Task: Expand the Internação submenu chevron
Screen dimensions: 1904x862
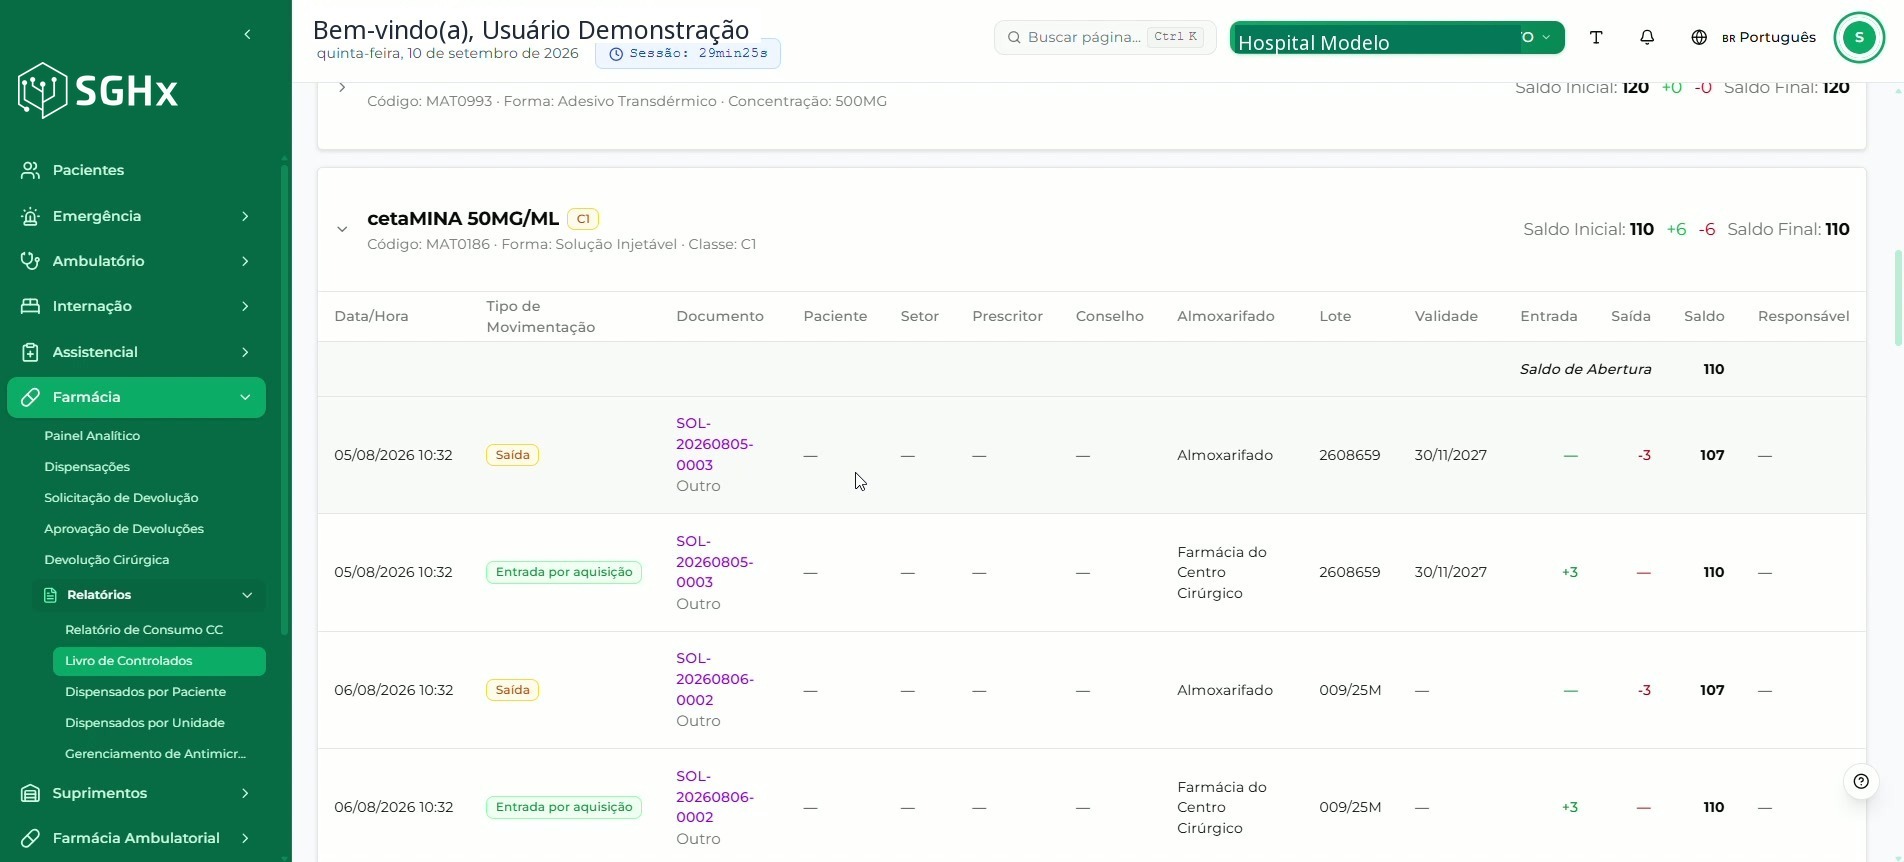Action: pos(245,306)
